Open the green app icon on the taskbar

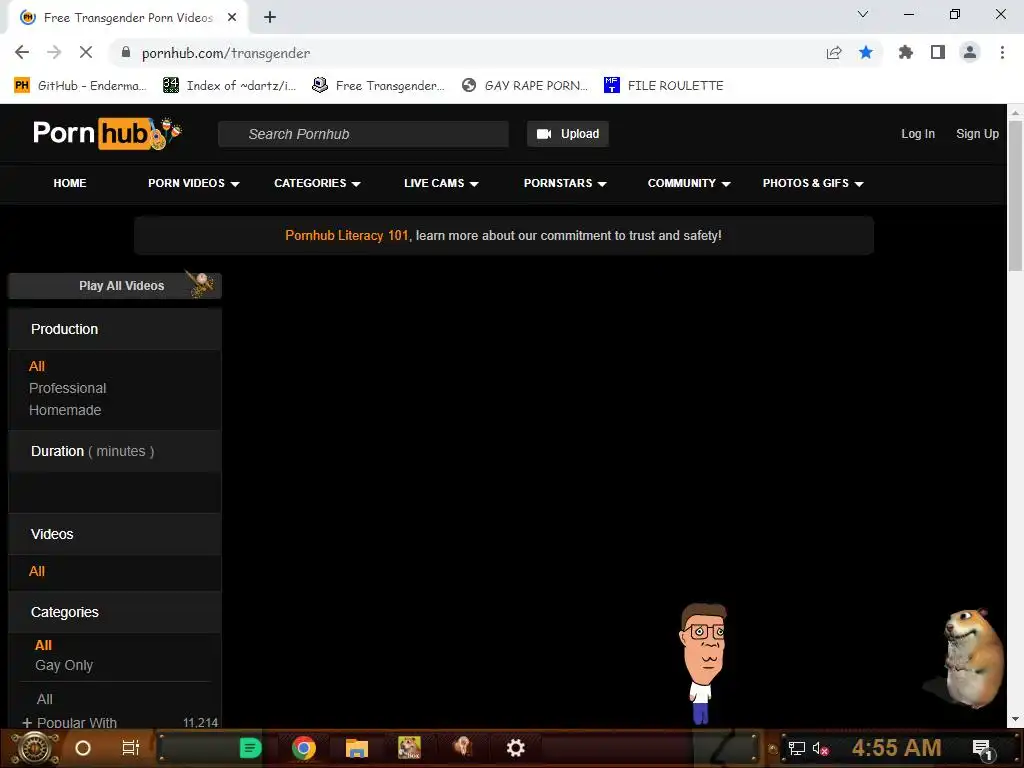coord(251,748)
